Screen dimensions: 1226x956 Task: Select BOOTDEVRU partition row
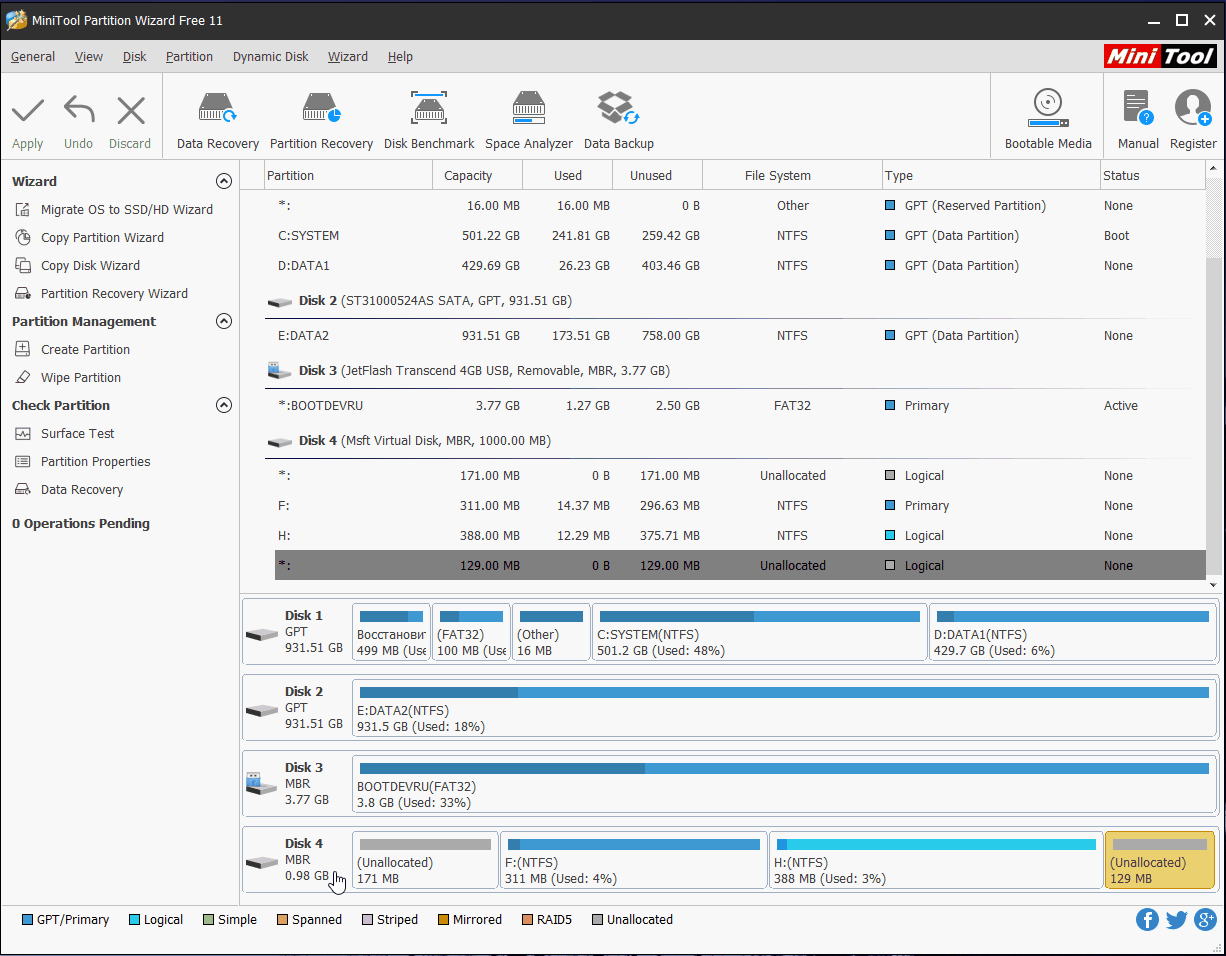click(x=739, y=406)
